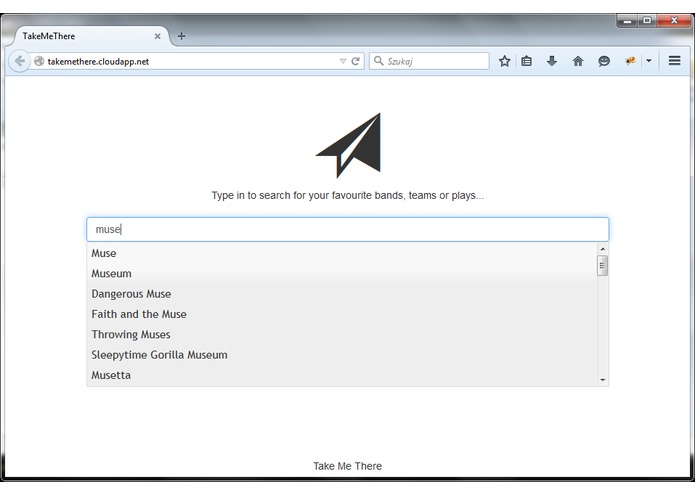The image size is (695, 494).
Task: Close the Firefox window
Action: tap(674, 21)
